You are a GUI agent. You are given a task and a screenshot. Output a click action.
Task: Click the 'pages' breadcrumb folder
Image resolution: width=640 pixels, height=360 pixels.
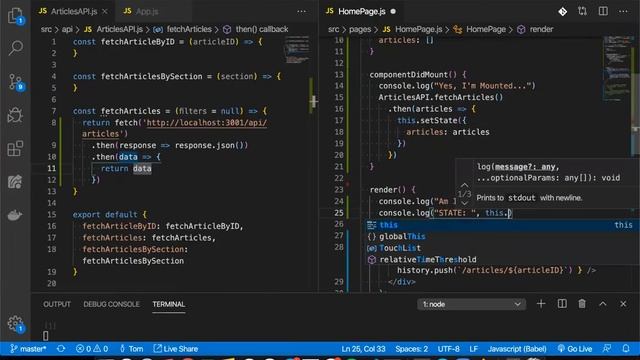pos(360,29)
